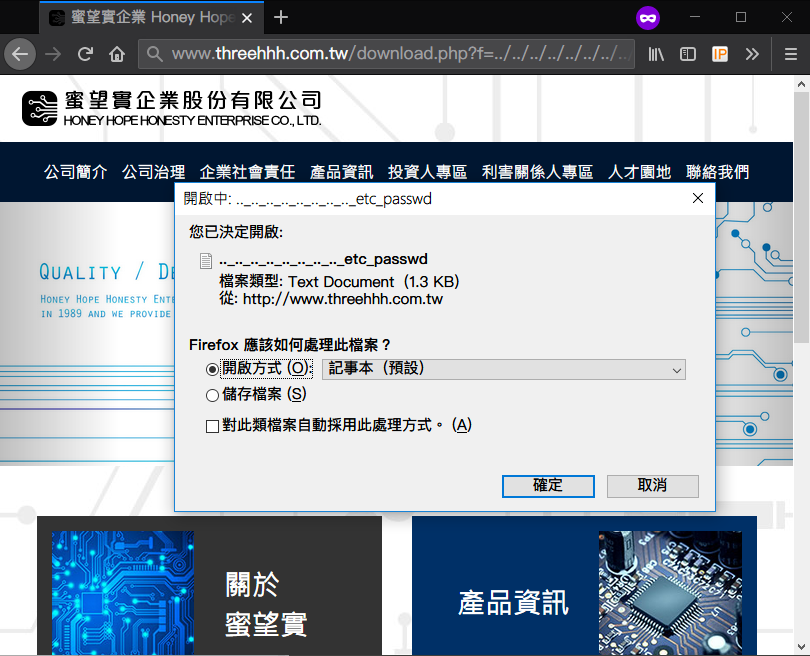Confirm with the 確定 button

click(x=548, y=486)
